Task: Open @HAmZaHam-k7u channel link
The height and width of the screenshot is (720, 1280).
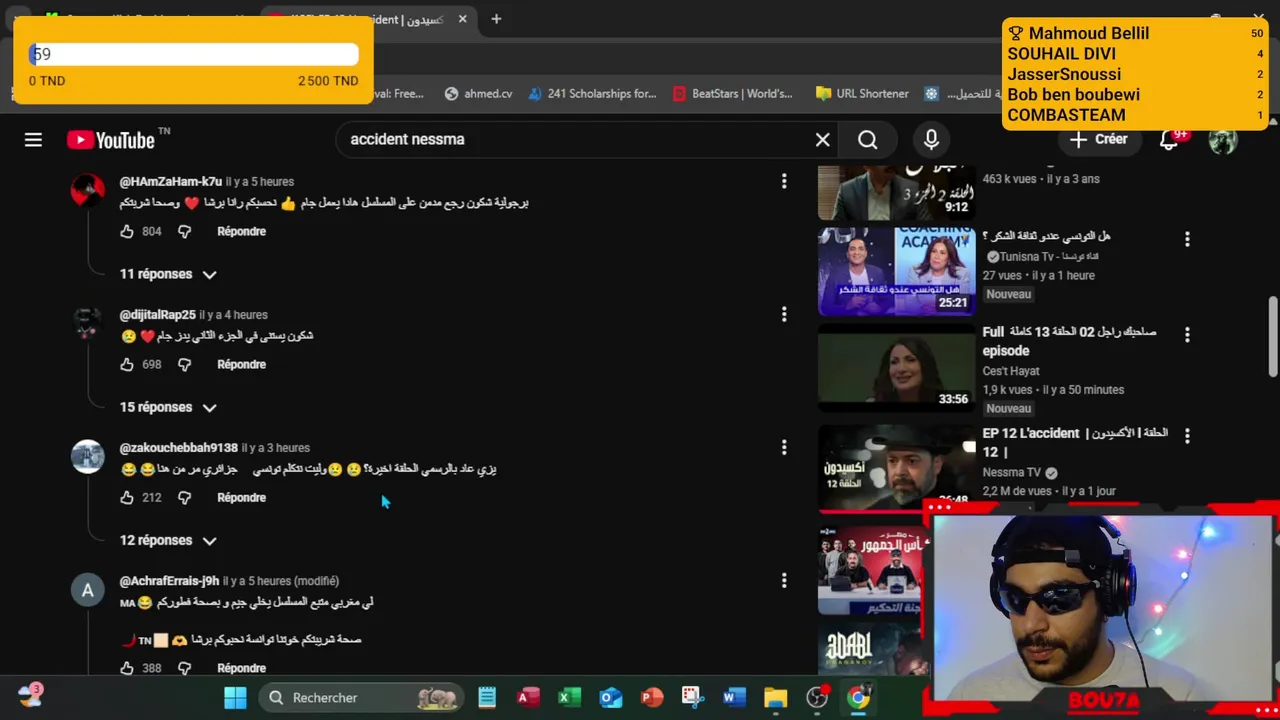Action: [170, 181]
